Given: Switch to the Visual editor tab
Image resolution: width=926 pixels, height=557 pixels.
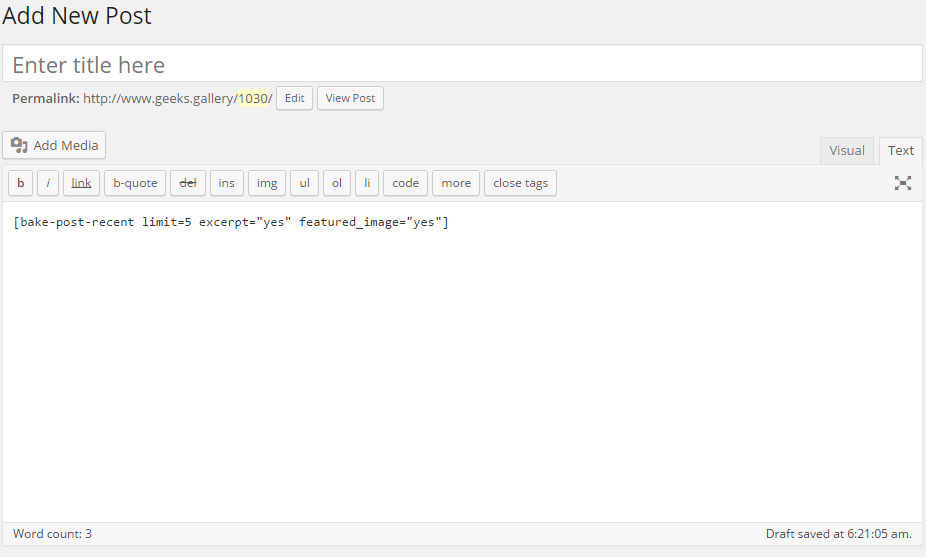Looking at the screenshot, I should [x=847, y=151].
